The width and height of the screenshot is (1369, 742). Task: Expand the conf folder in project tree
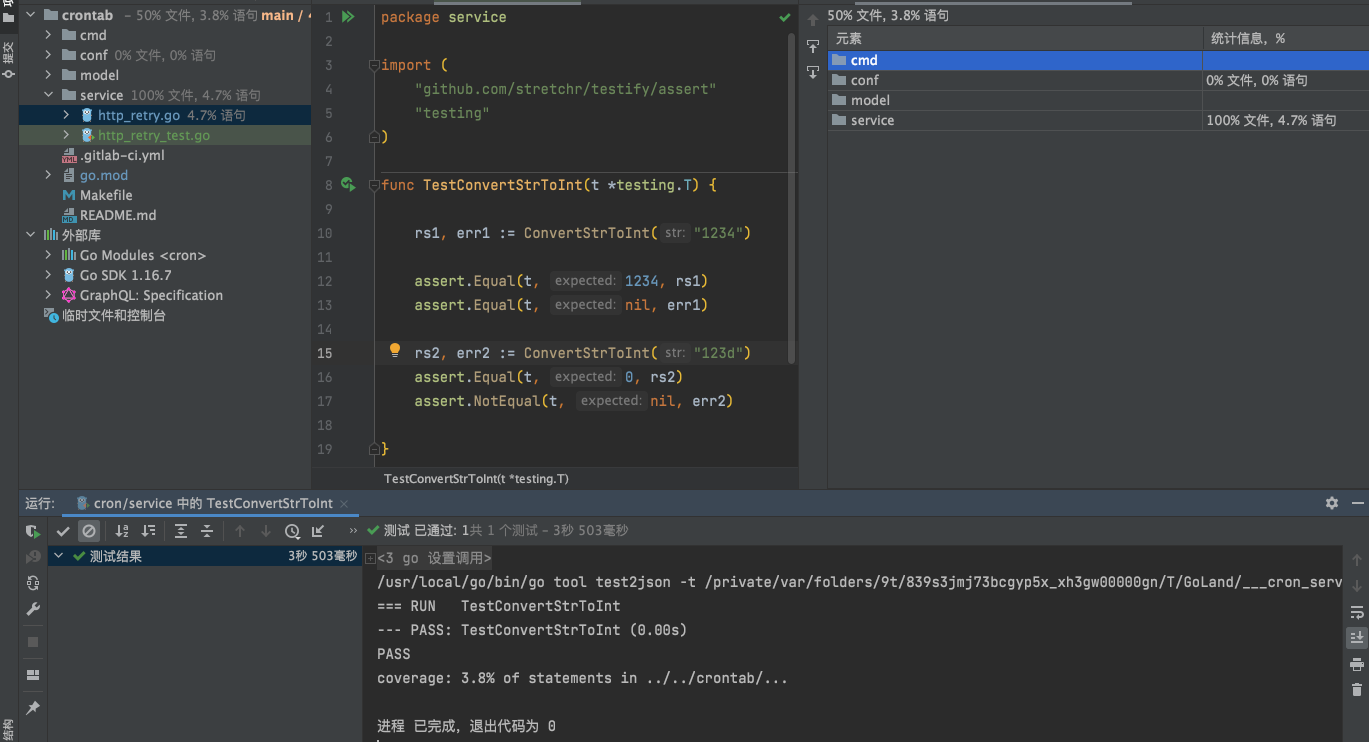[x=48, y=55]
